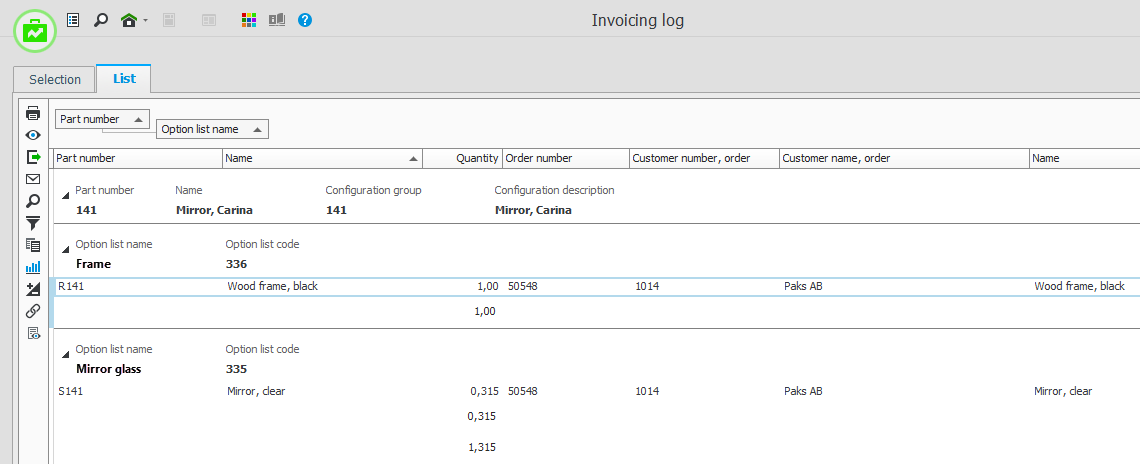Open the help question mark icon
Viewport: 1140px width, 464px height.
coord(305,20)
